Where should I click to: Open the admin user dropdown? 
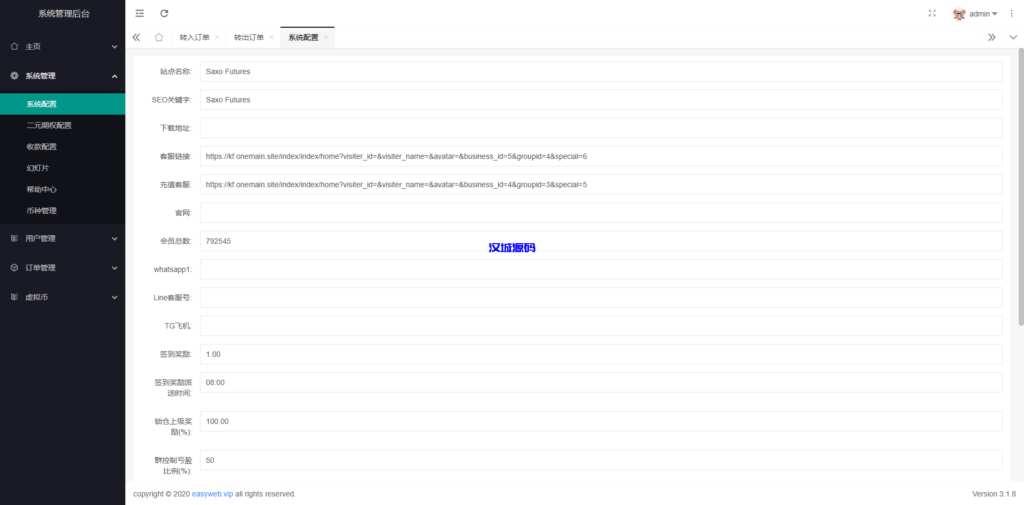pyautogui.click(x=975, y=14)
